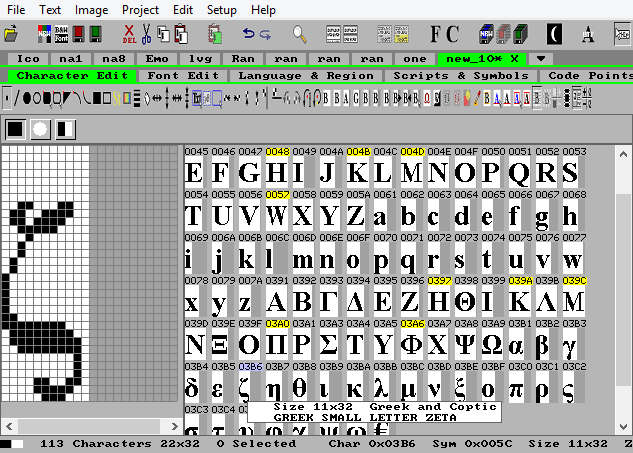
Task: Click the magnifying glass search icon
Action: coord(299,34)
